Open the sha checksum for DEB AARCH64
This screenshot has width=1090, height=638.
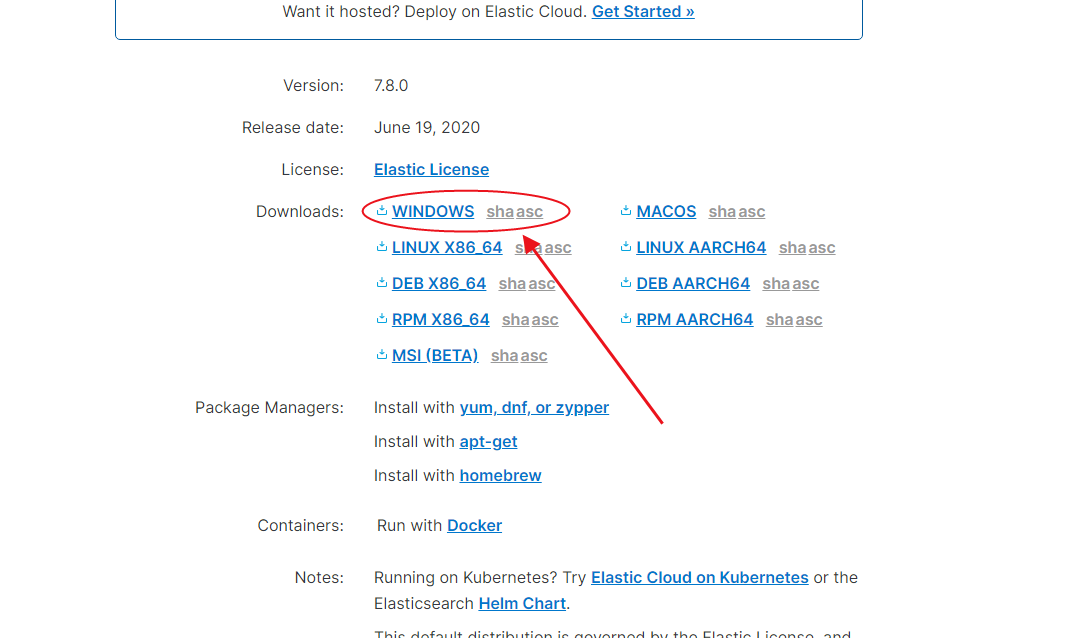pos(776,284)
